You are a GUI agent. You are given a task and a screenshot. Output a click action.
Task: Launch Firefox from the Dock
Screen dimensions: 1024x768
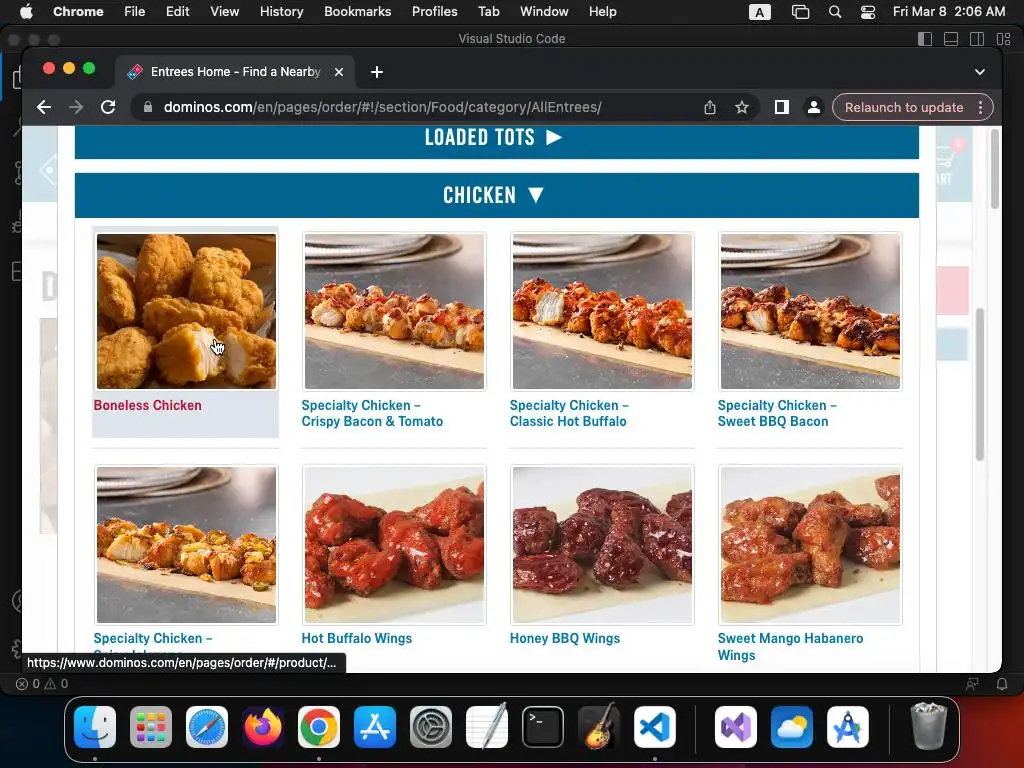tap(263, 727)
